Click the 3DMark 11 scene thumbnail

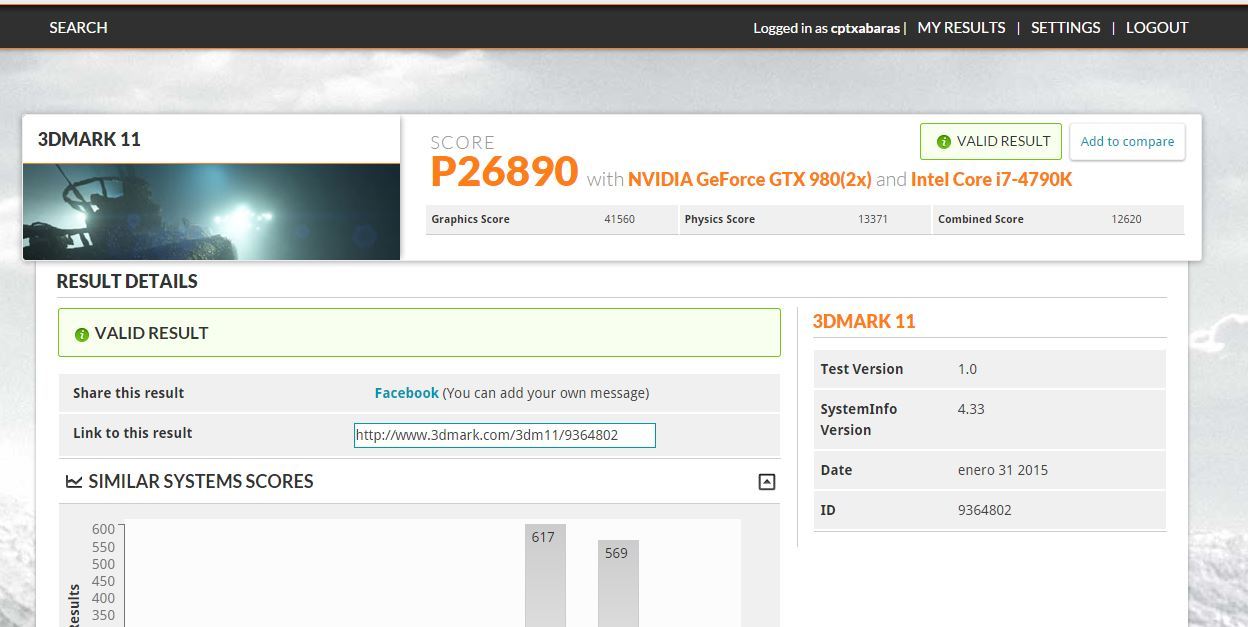click(x=211, y=212)
